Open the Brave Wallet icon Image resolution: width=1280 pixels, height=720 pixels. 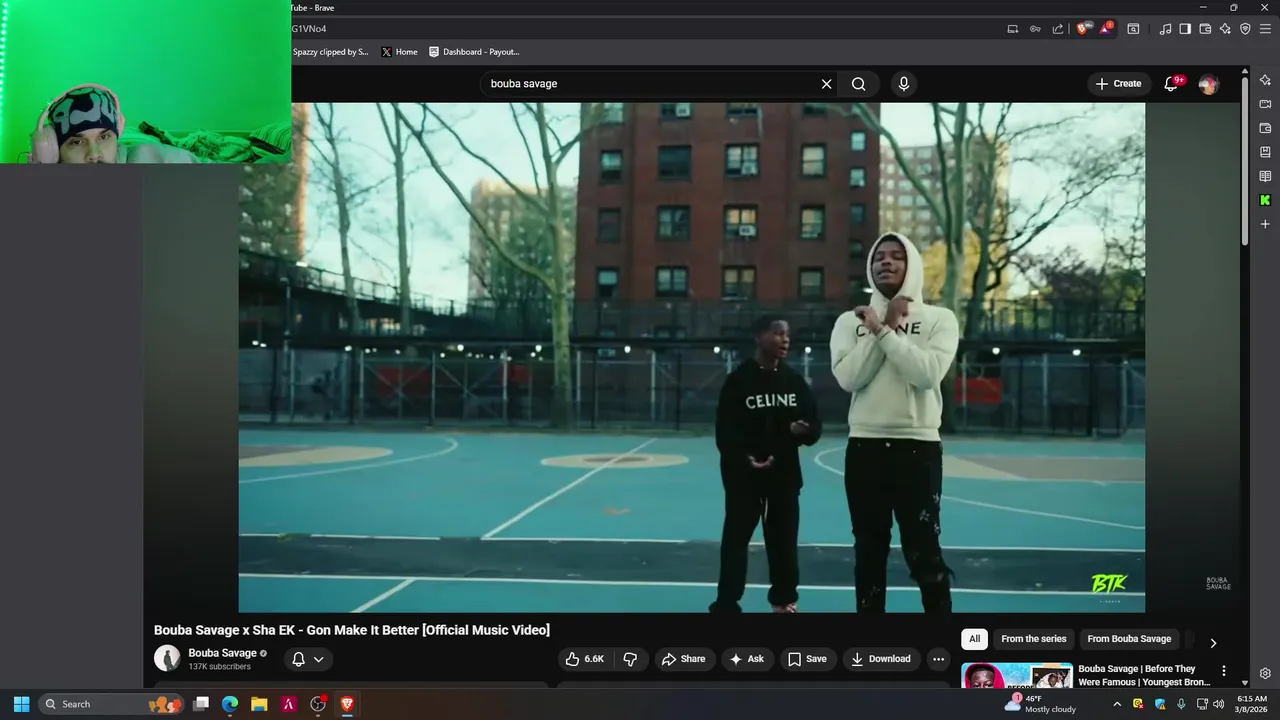[x=1205, y=29]
